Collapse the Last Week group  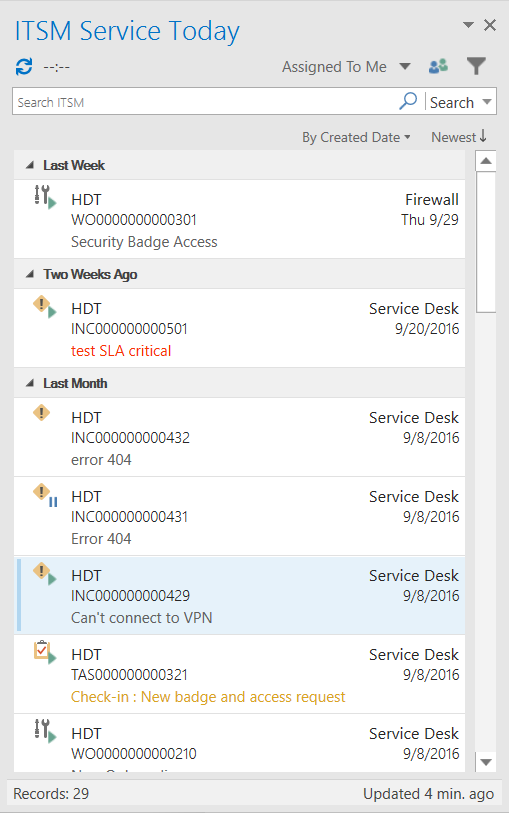pyautogui.click(x=30, y=165)
